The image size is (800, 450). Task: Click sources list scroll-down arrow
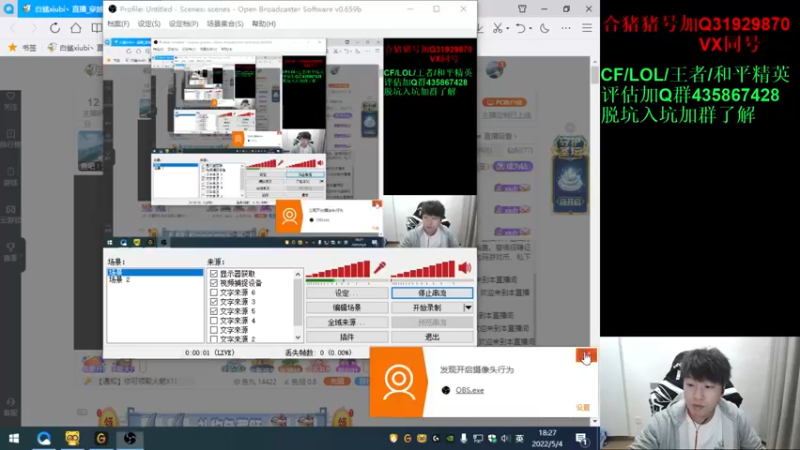click(298, 338)
